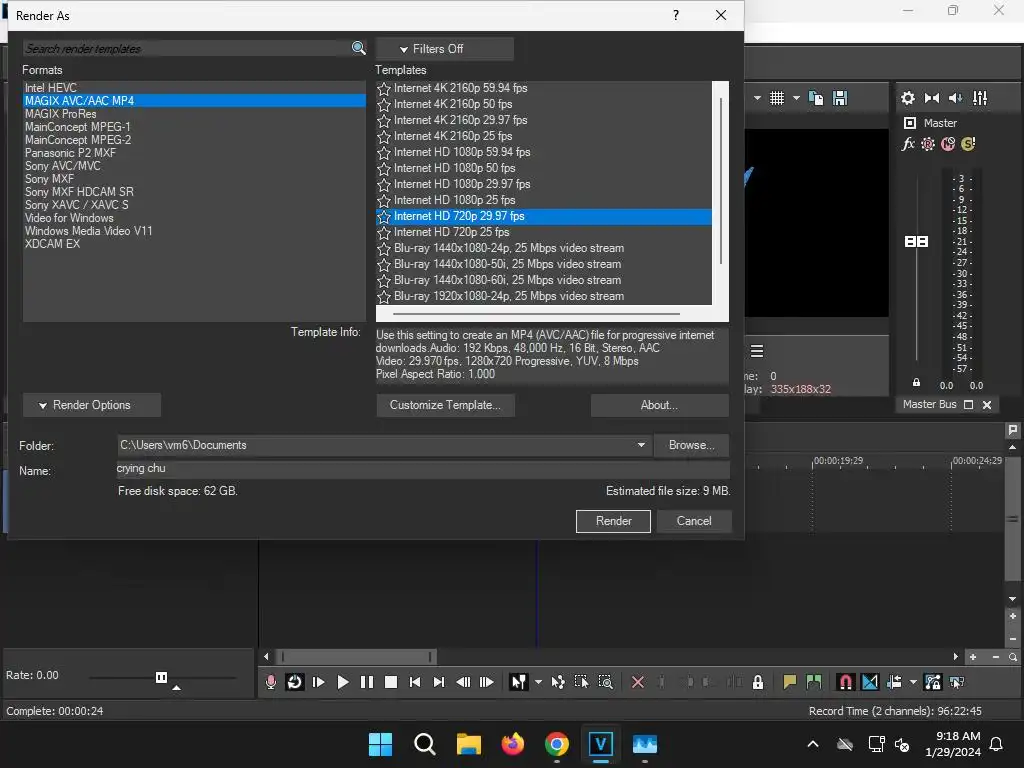1024x768 pixels.
Task: Open the Folder path dropdown arrow
Action: (641, 445)
